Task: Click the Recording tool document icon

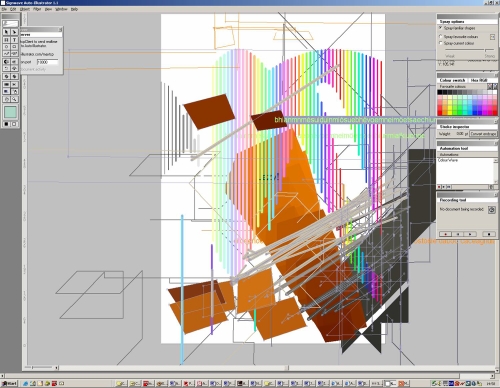Action: (x=492, y=209)
